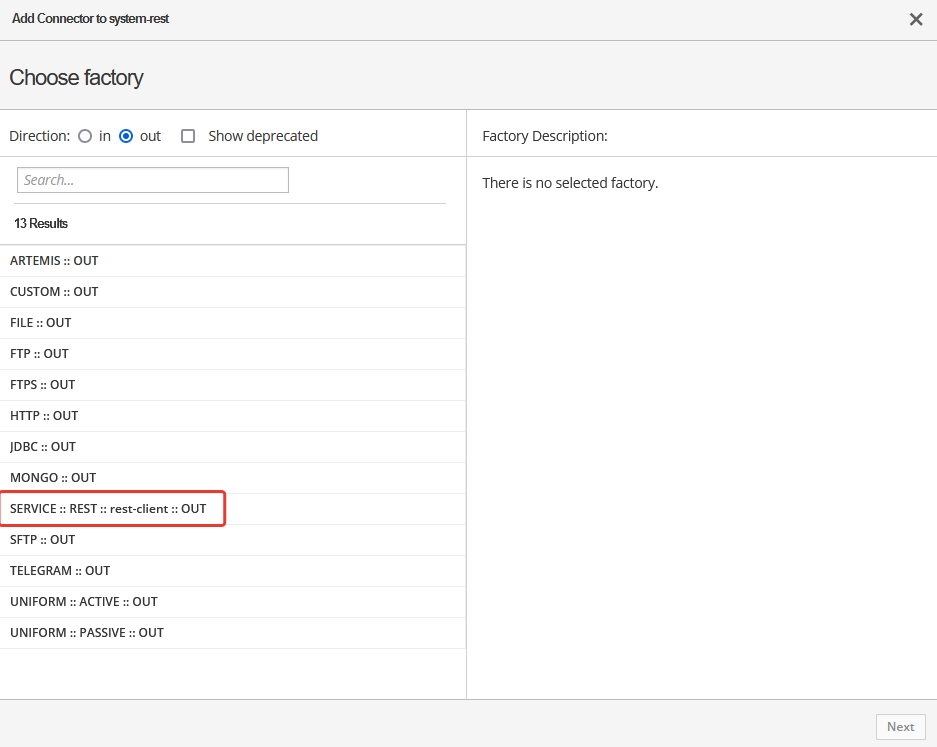Select the SFTP :: OUT factory
The image size is (937, 747).
[43, 540]
